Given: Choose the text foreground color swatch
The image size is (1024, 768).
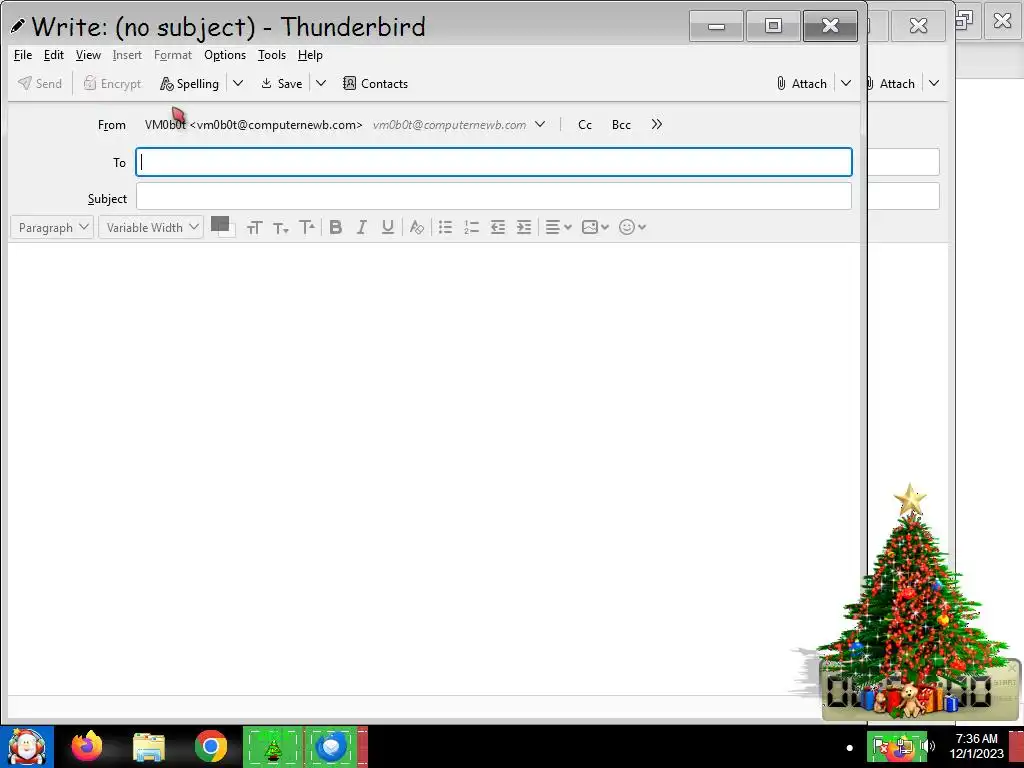Looking at the screenshot, I should coord(218,223).
